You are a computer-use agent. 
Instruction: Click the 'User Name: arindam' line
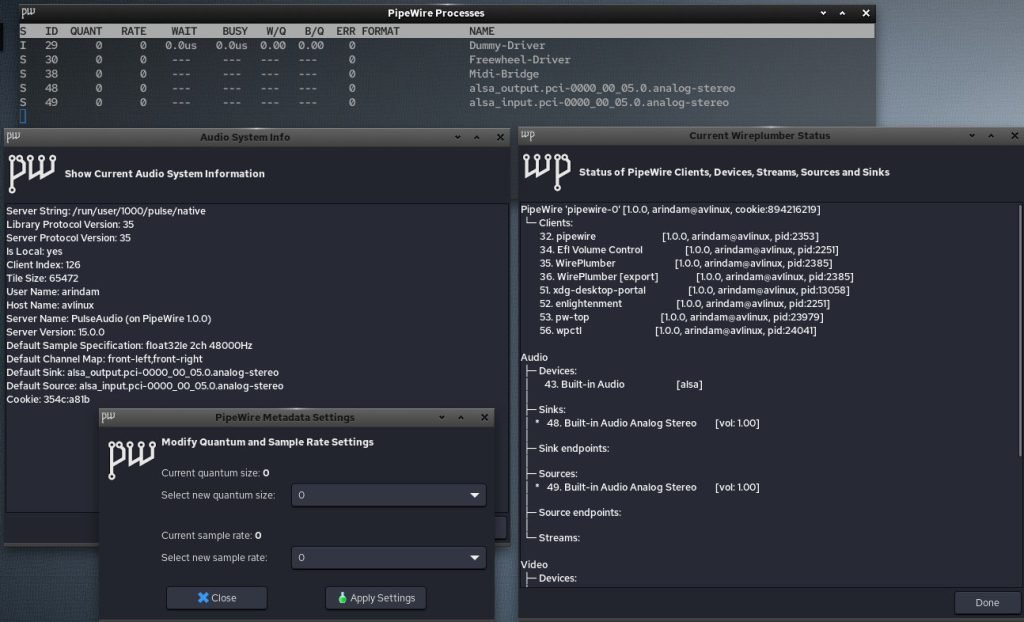pyautogui.click(x=53, y=291)
